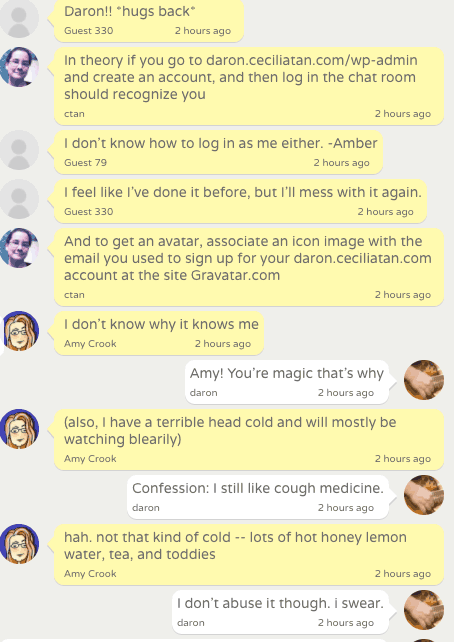Click the 'I don't abuse it though' message bubble
This screenshot has width=454, height=642.
click(x=280, y=612)
